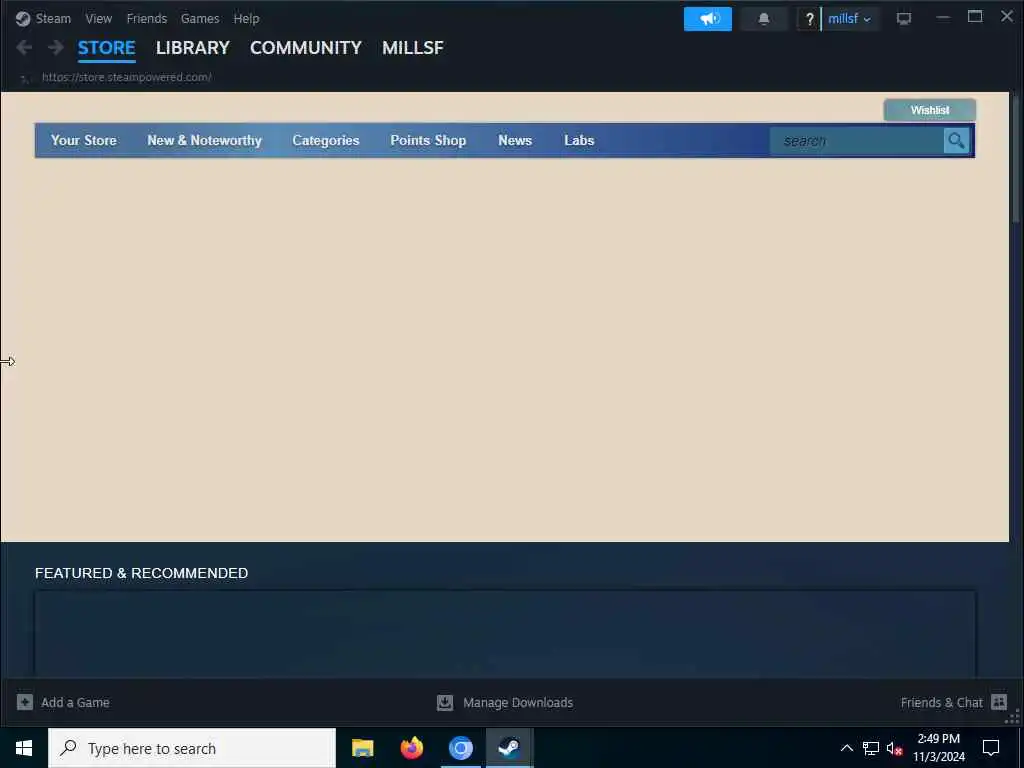Screen dimensions: 1024x768
Task: Click the forward navigation arrow
Action: 56,47
